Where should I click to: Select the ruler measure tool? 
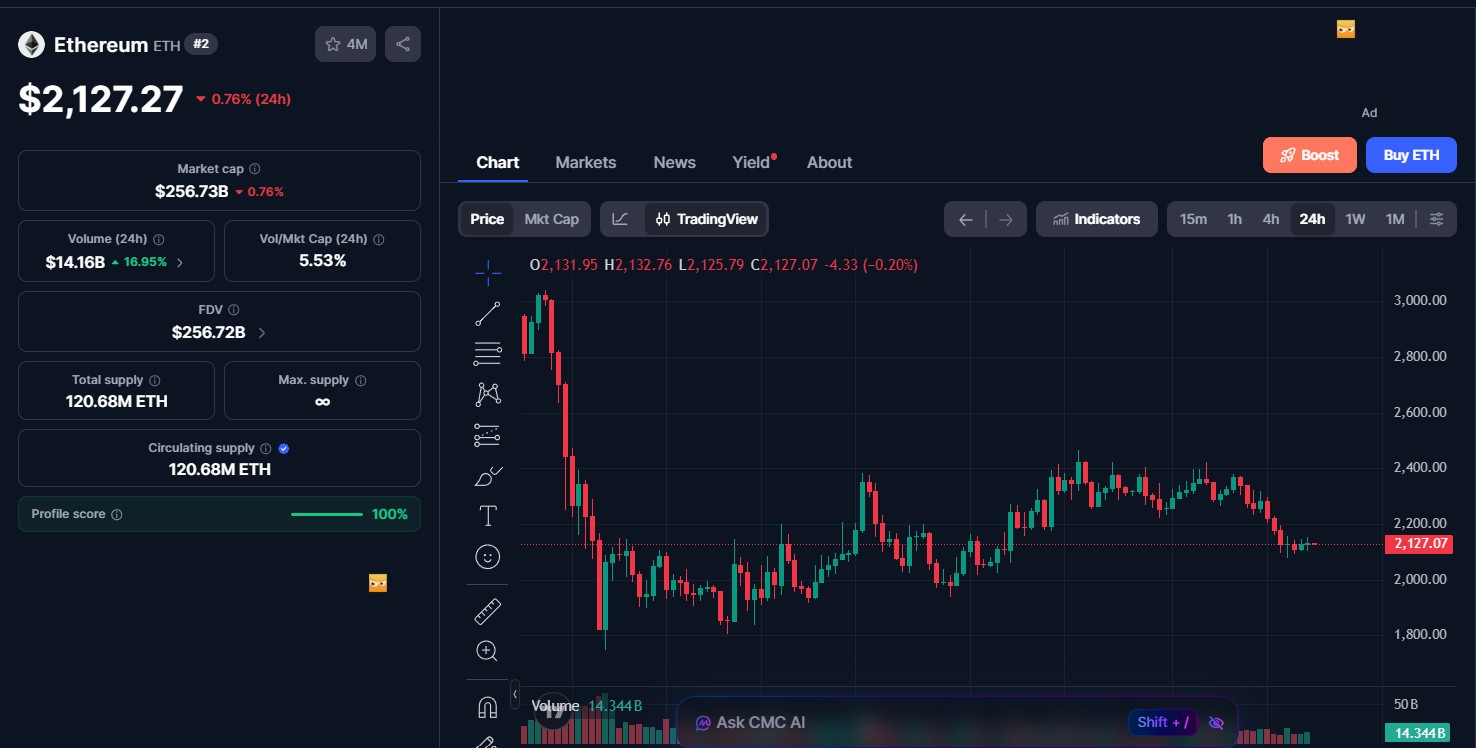point(488,611)
